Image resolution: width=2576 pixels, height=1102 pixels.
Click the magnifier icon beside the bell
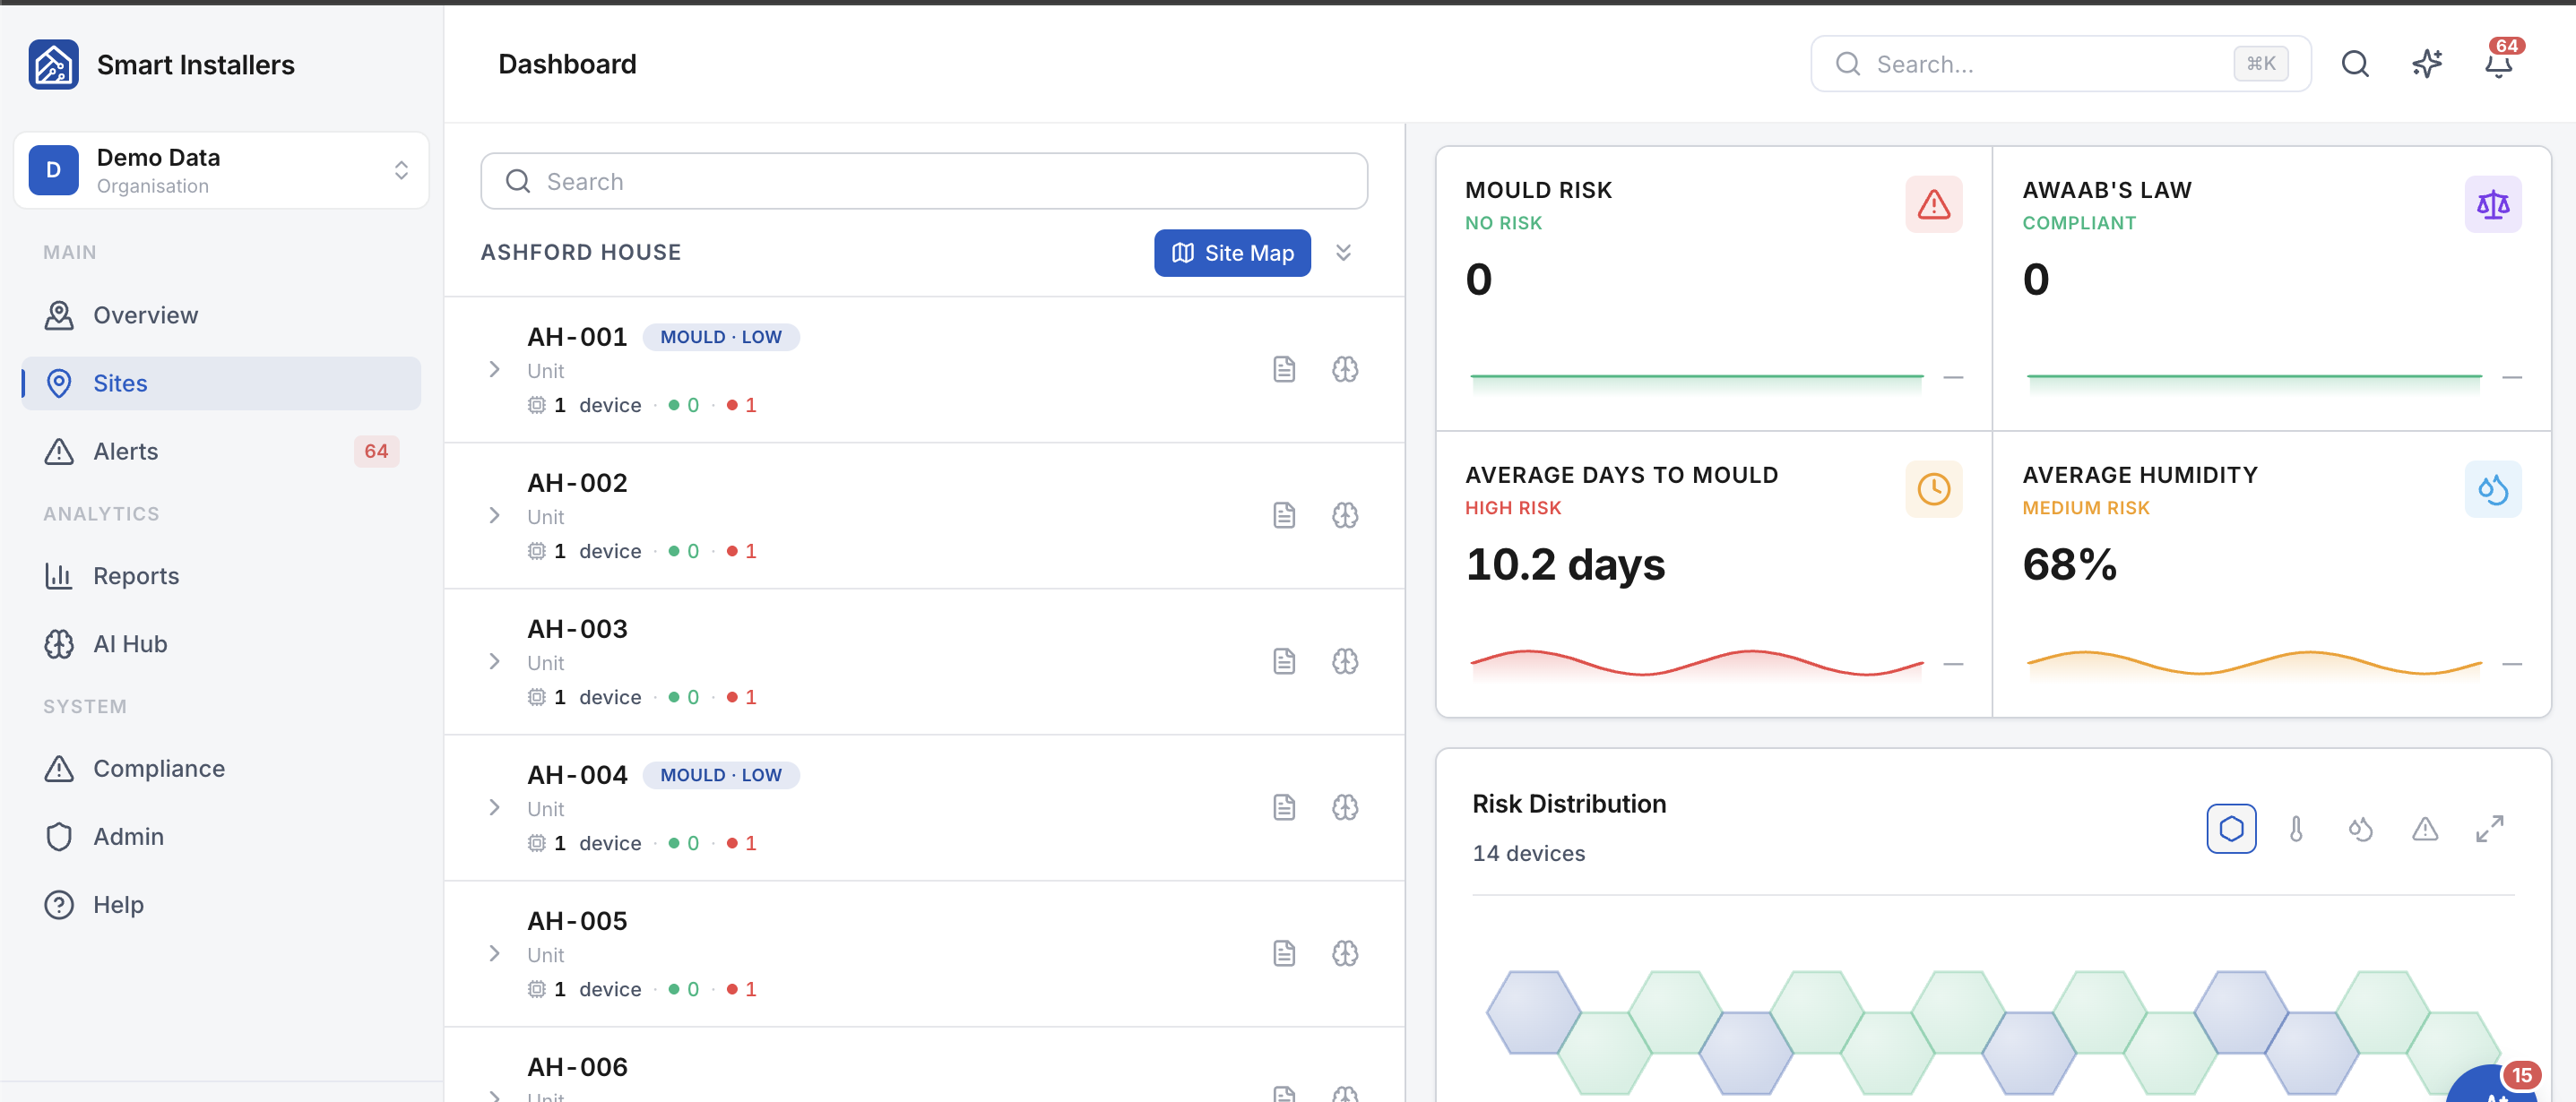(x=2355, y=64)
